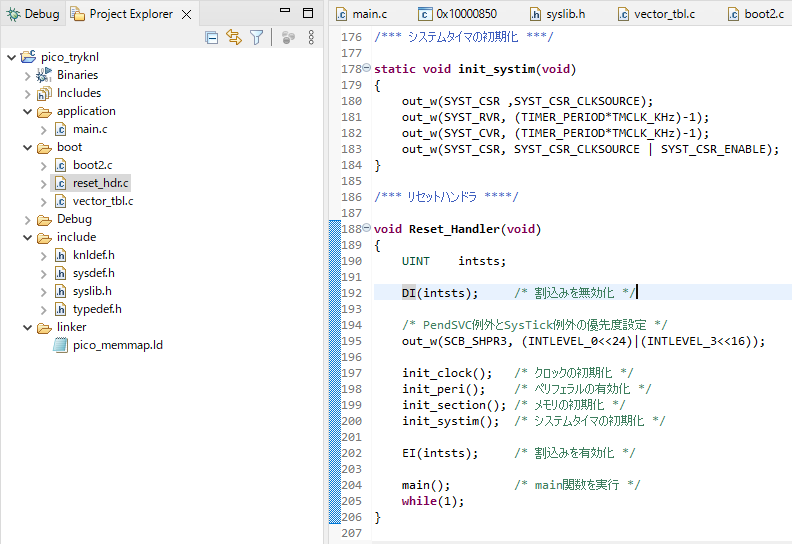The width and height of the screenshot is (792, 544).
Task: Toggle Link with Editor arrows icon
Action: click(x=234, y=37)
